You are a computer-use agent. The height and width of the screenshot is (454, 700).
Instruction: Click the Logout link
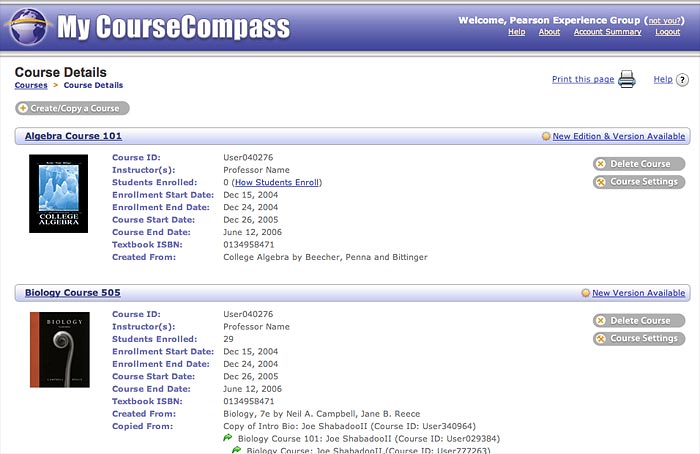point(667,32)
